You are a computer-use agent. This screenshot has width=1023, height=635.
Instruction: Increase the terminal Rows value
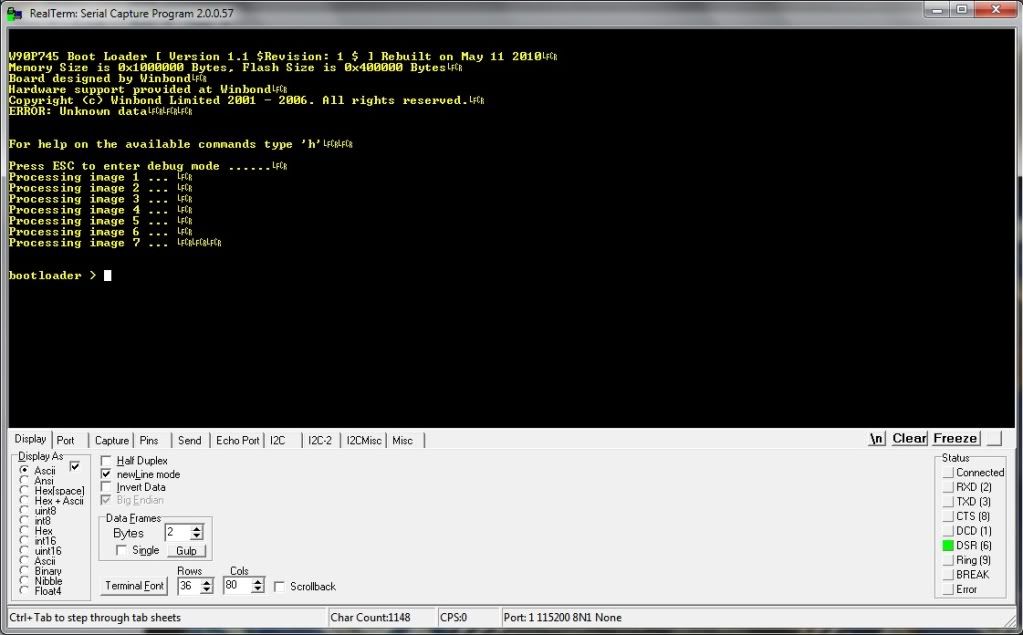coord(206,581)
